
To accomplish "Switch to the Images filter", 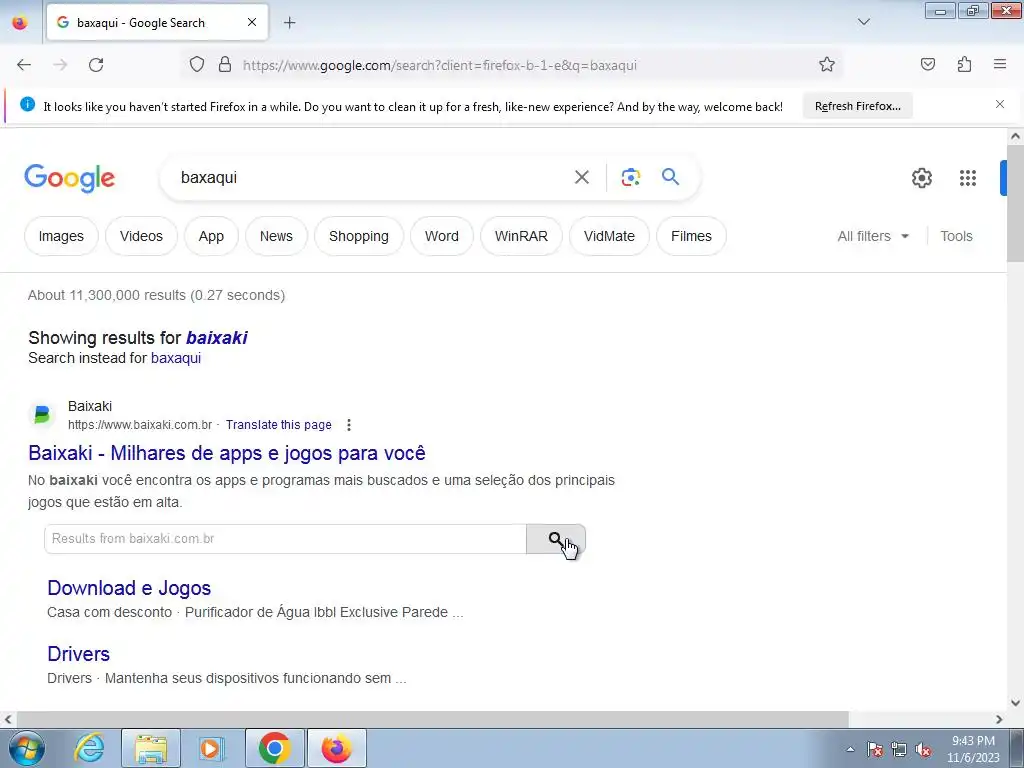I will pos(61,236).
